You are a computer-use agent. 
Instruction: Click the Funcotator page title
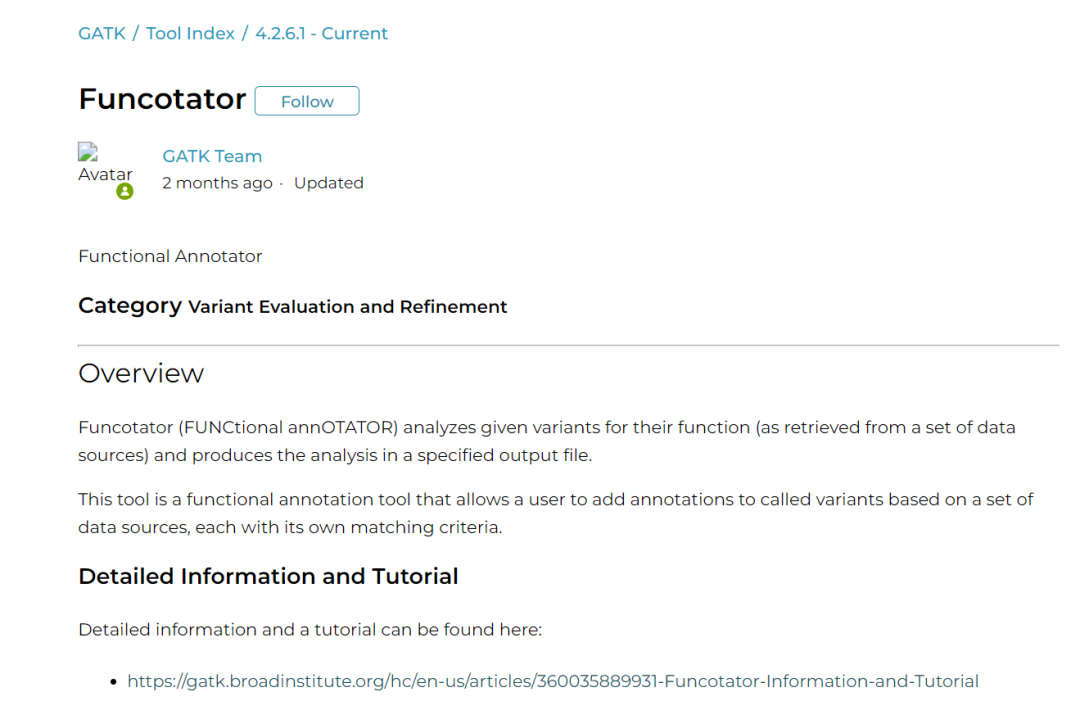tap(162, 99)
